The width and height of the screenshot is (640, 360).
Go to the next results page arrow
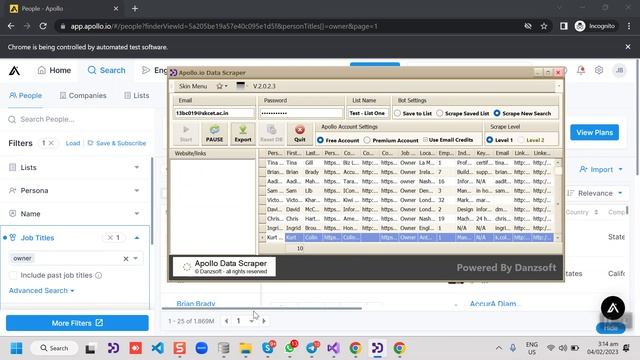coord(264,321)
